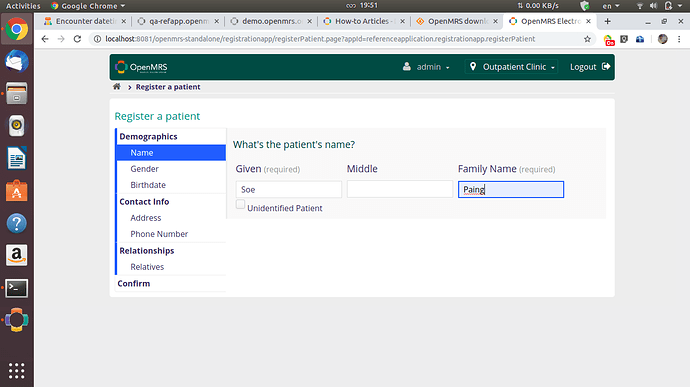Screen dimensions: 690x387
Task: Open a new browser tab
Action: 607,21
